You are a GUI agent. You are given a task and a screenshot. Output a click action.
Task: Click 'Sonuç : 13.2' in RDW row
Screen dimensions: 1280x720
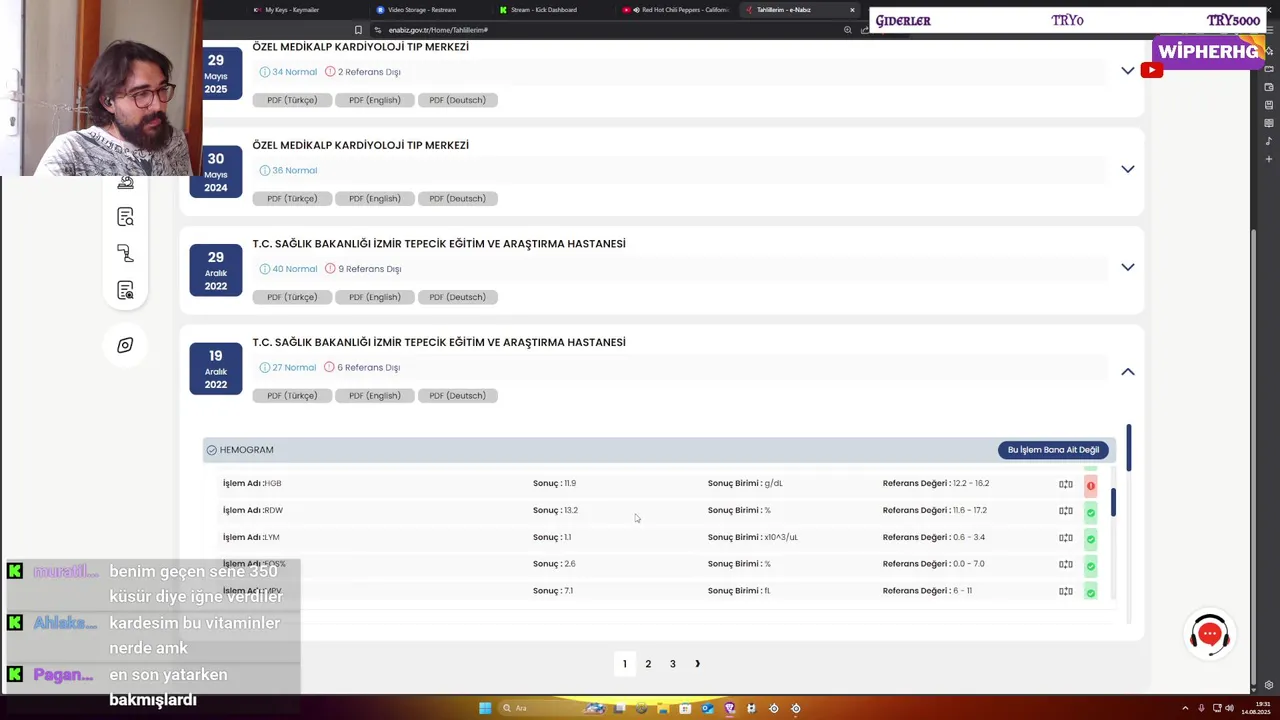556,510
